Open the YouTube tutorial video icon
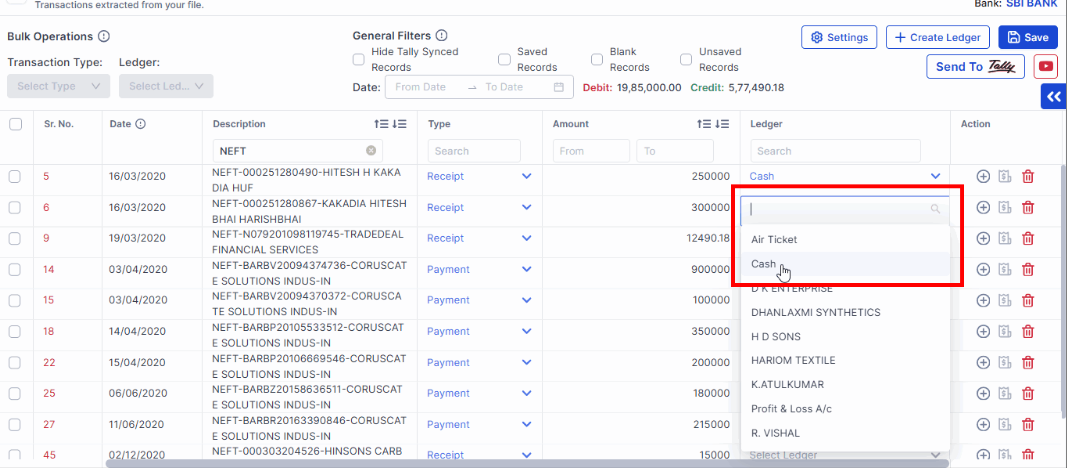Image resolution: width=1067 pixels, height=468 pixels. click(1045, 66)
